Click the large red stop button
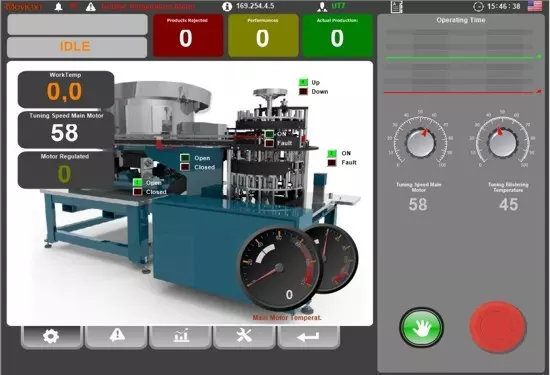The width and height of the screenshot is (550, 375). [x=497, y=327]
